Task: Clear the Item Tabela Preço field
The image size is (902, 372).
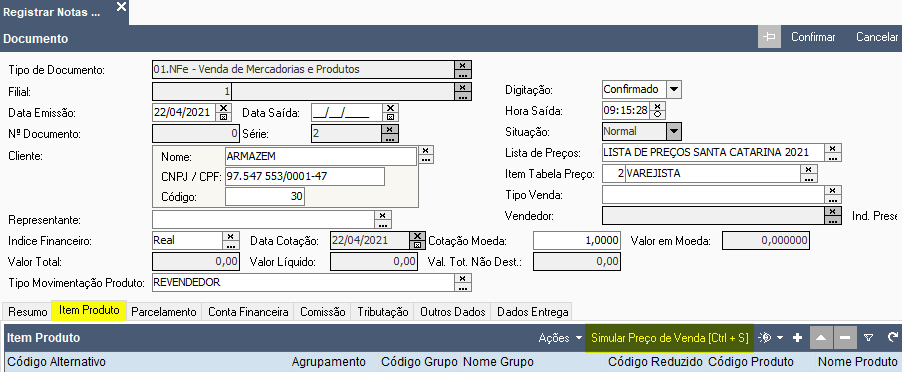Action: point(809,170)
